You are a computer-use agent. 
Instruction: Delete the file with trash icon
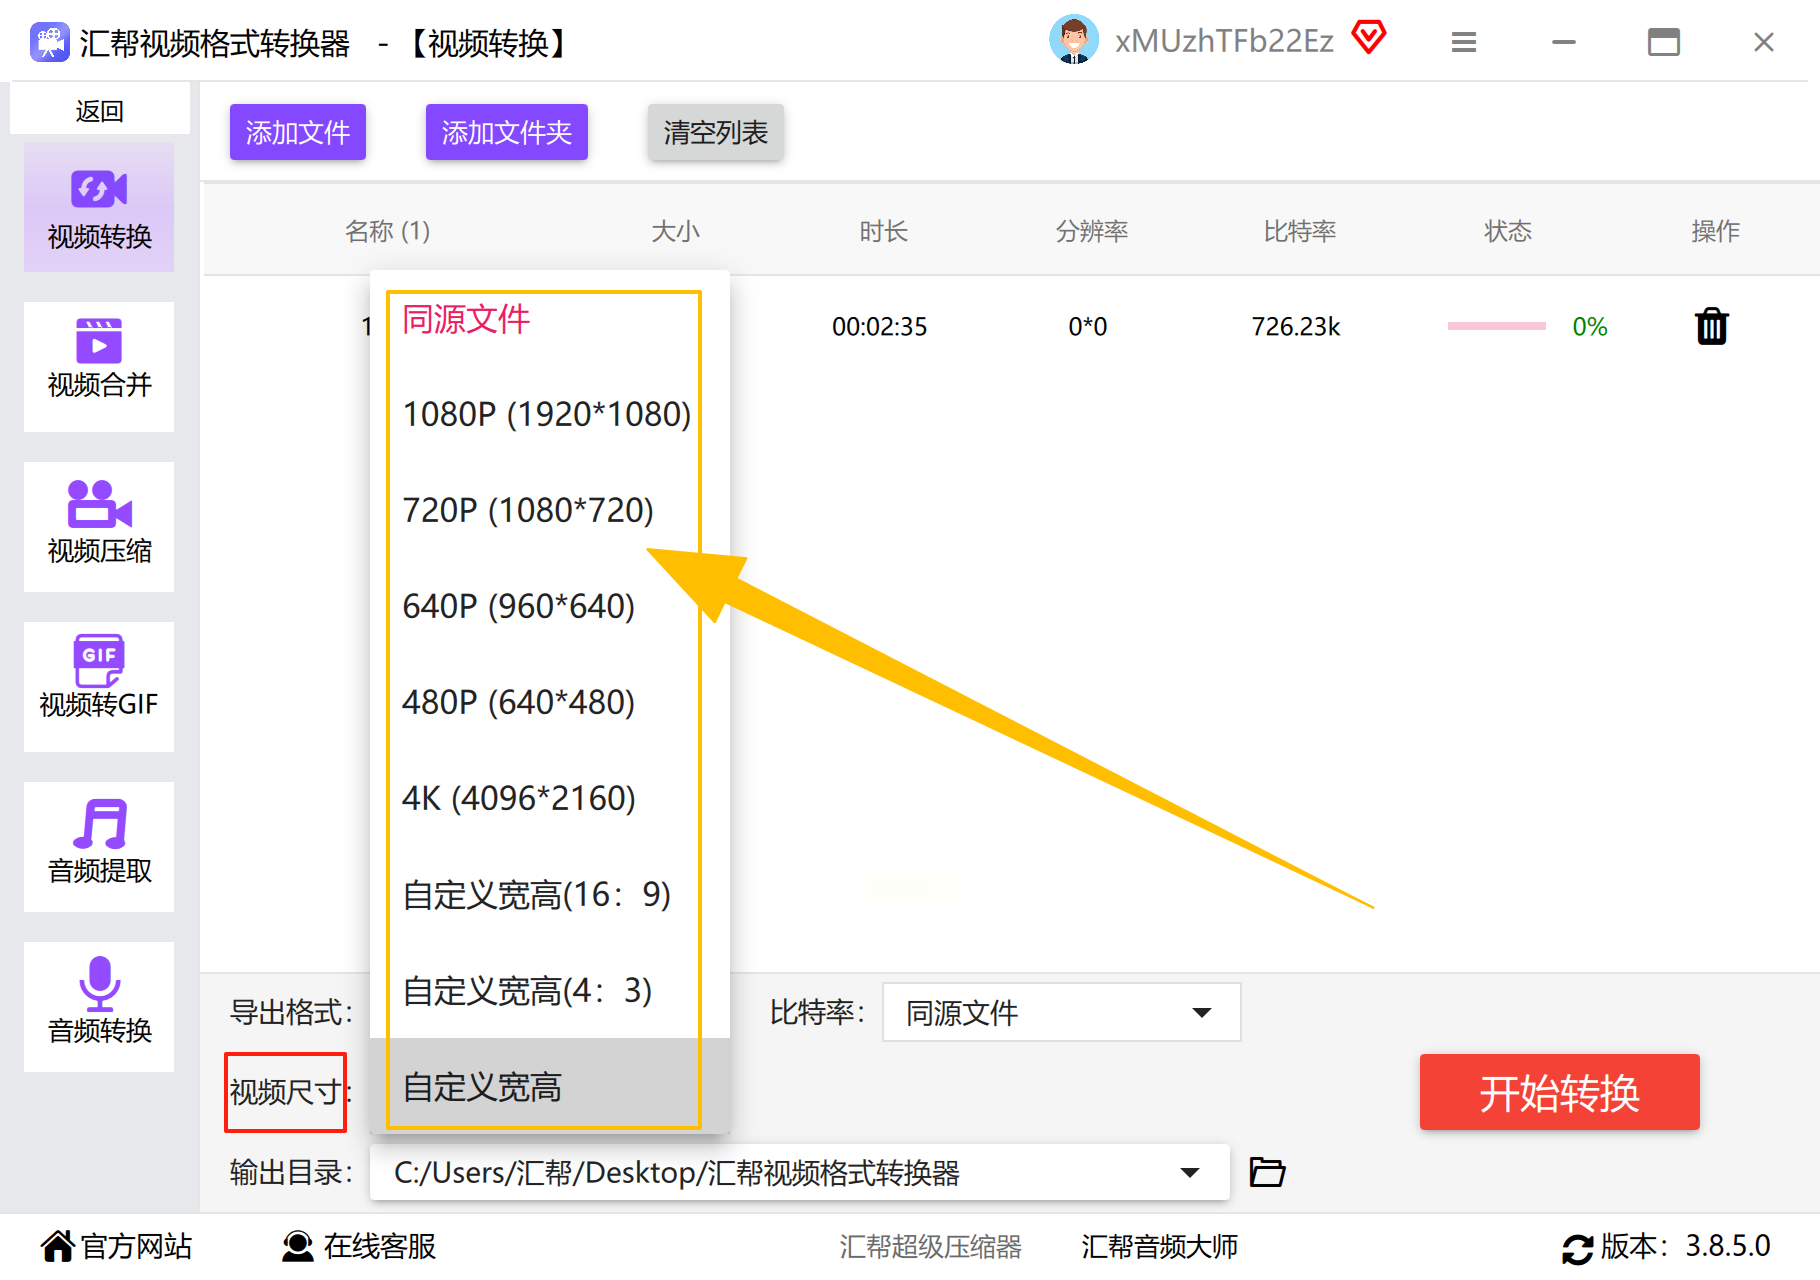tap(1712, 326)
